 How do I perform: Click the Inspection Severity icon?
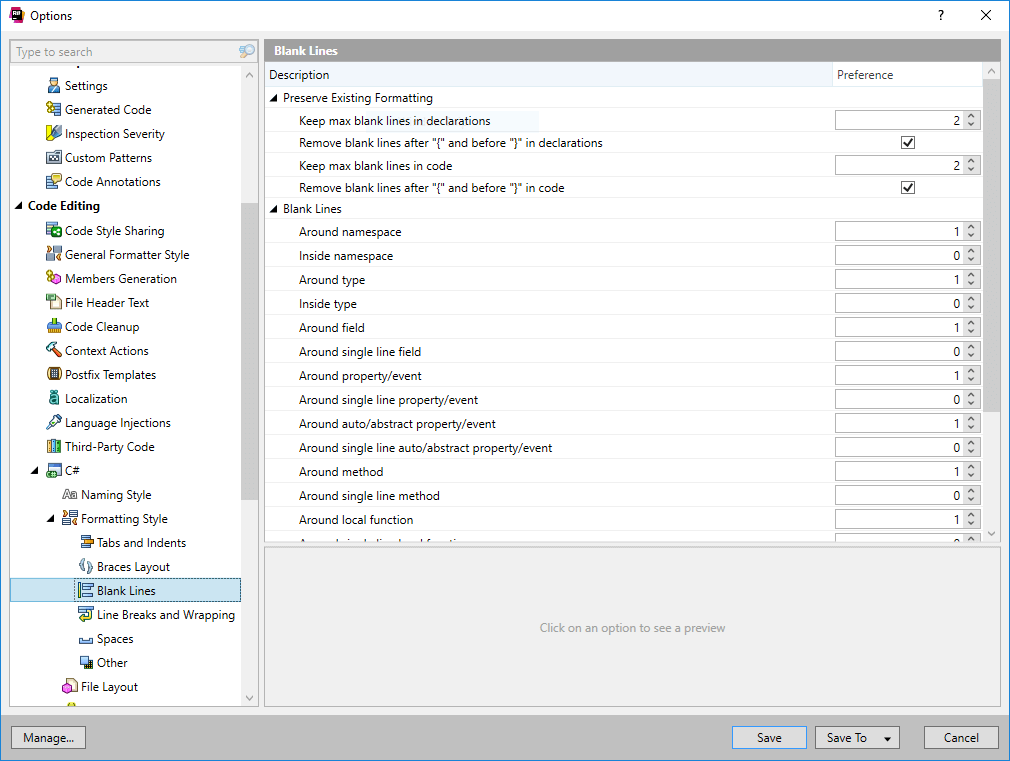[x=54, y=134]
